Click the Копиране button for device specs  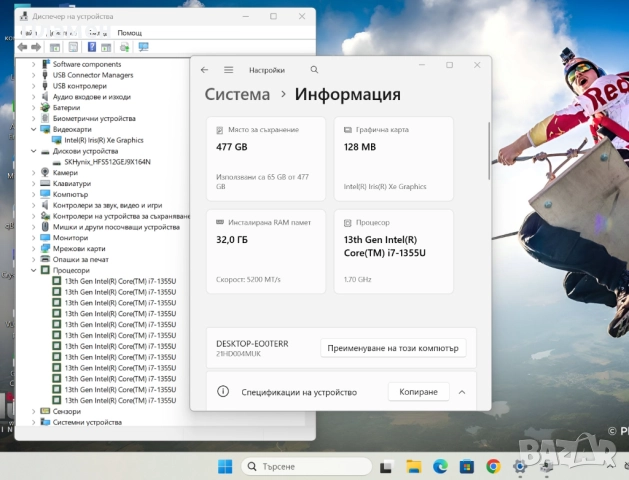[x=418, y=392]
